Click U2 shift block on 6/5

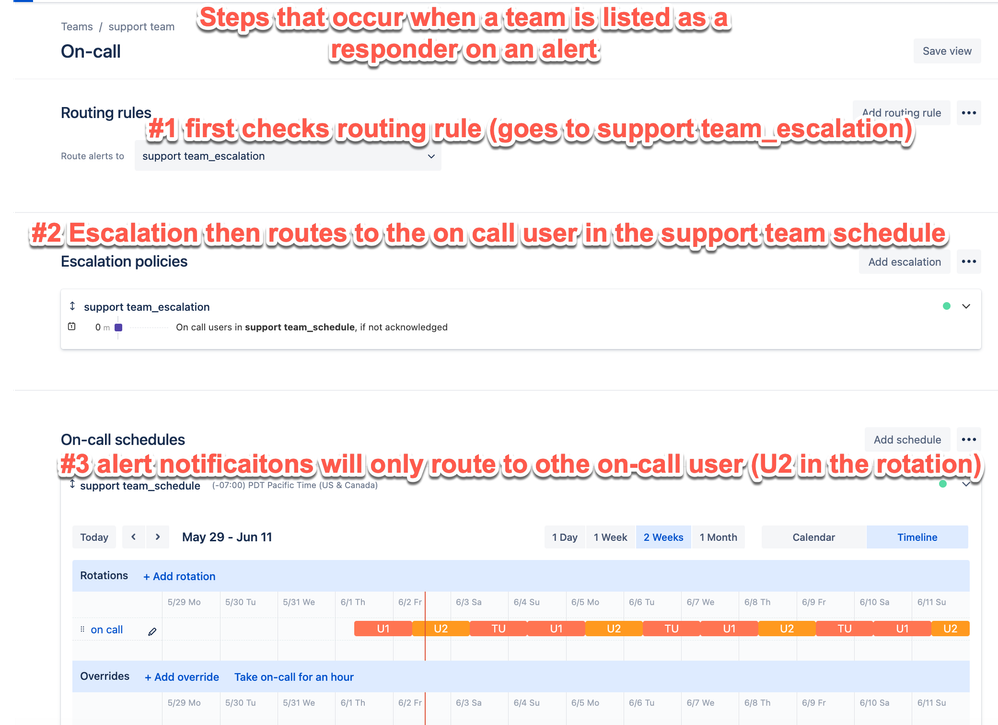click(x=614, y=628)
